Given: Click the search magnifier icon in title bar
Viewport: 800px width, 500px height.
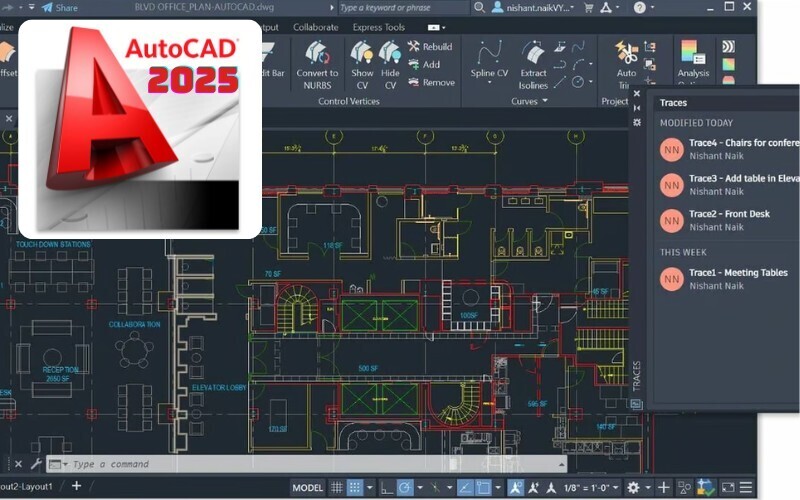Looking at the screenshot, I should pos(479,8).
